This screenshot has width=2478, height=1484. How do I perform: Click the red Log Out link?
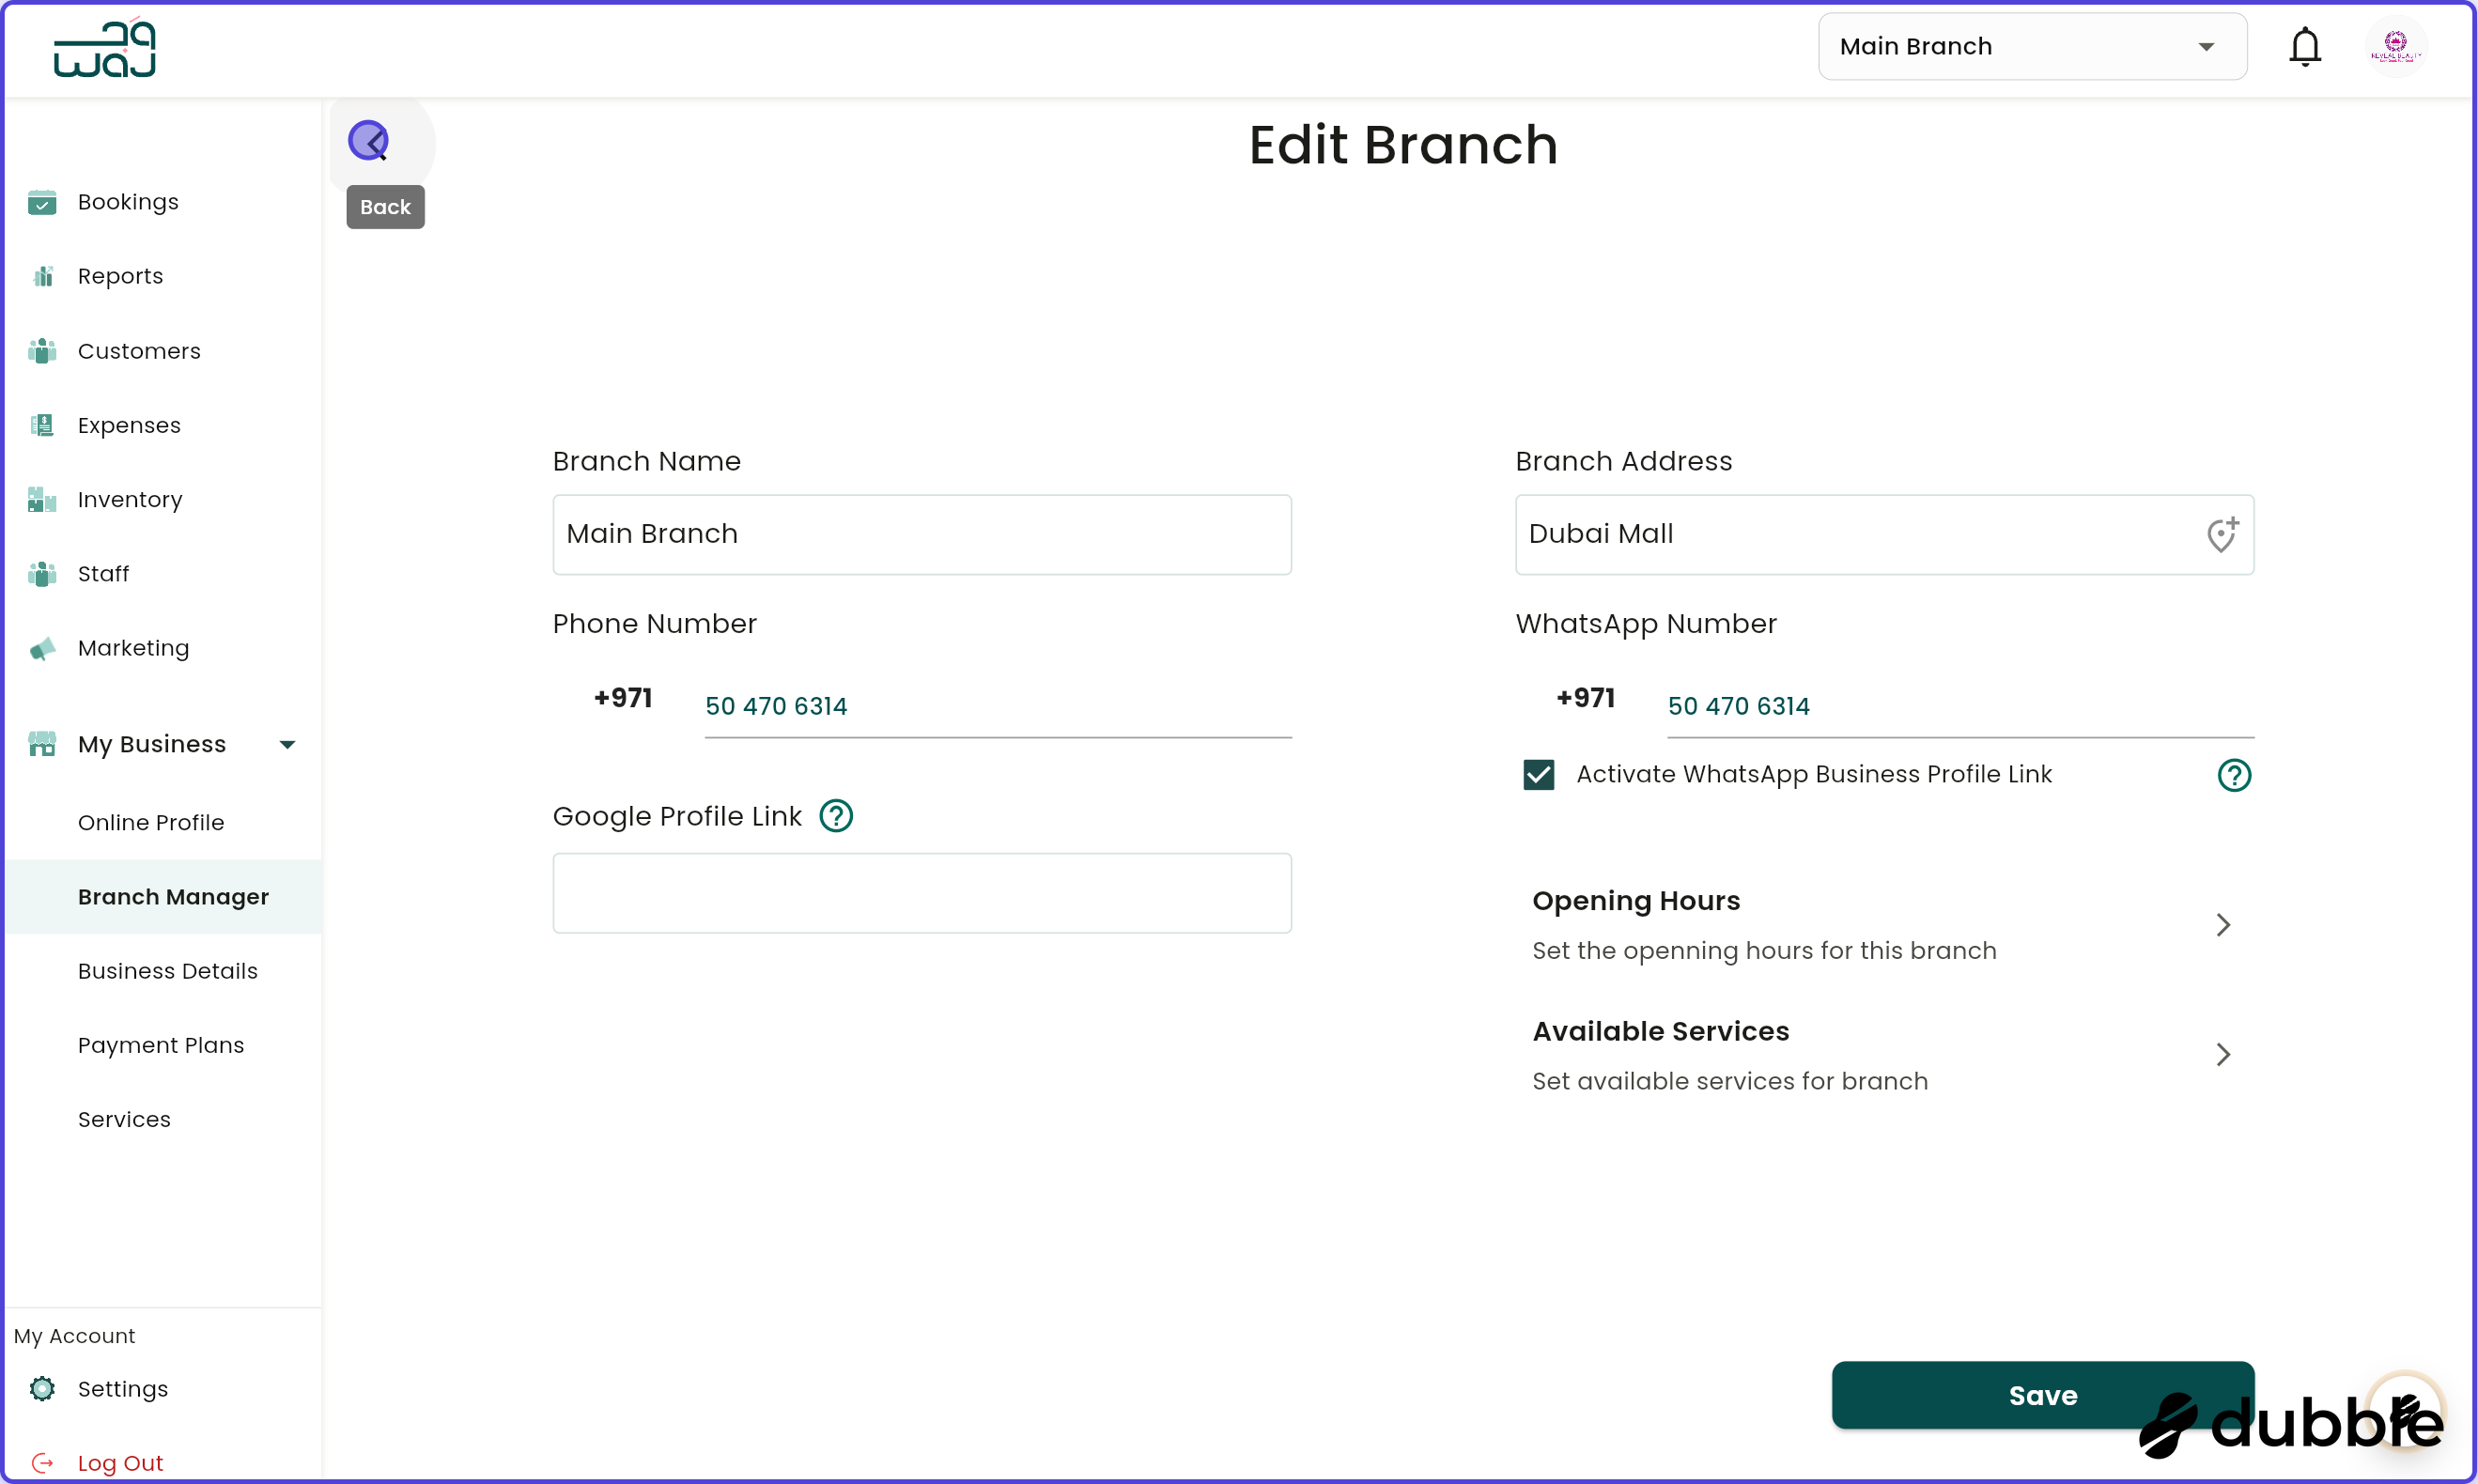(x=122, y=1461)
